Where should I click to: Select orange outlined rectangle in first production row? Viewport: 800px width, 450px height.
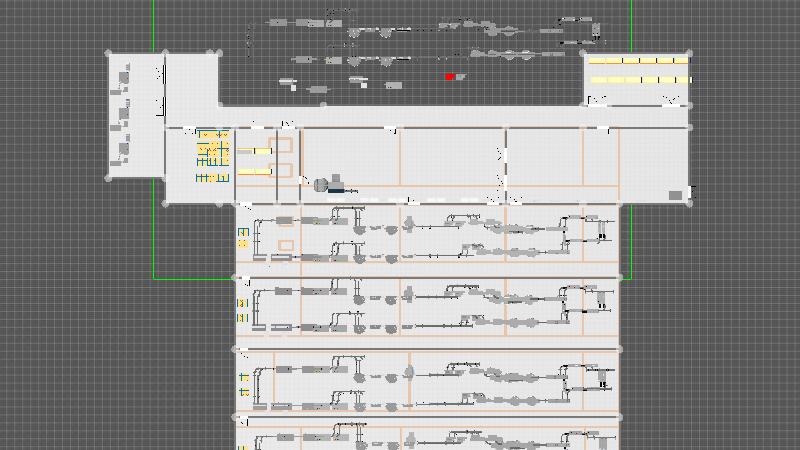pyautogui.click(x=286, y=244)
